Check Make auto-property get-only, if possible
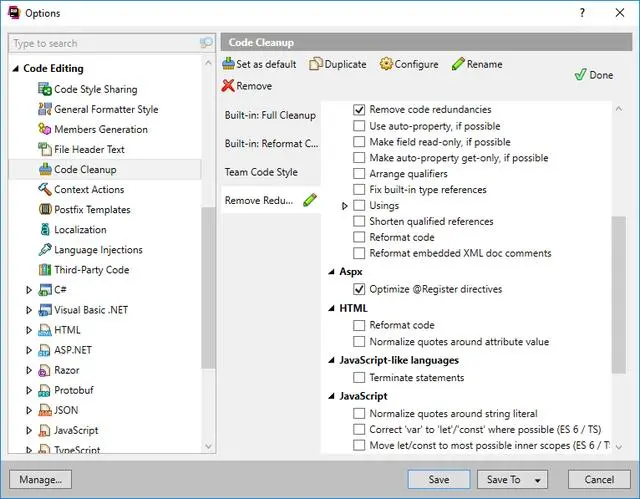This screenshot has height=499, width=640. coord(359,157)
